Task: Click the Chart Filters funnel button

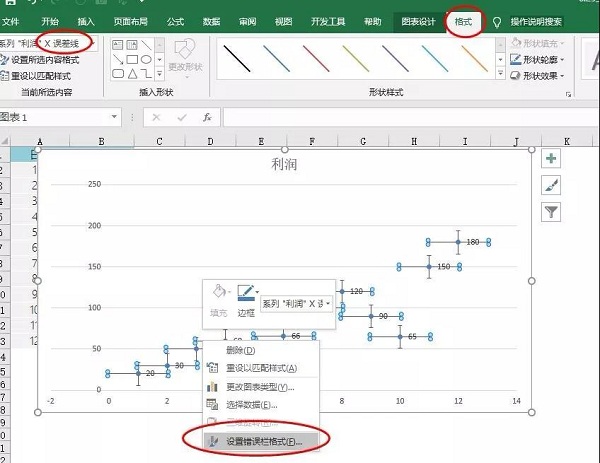Action: (551, 212)
